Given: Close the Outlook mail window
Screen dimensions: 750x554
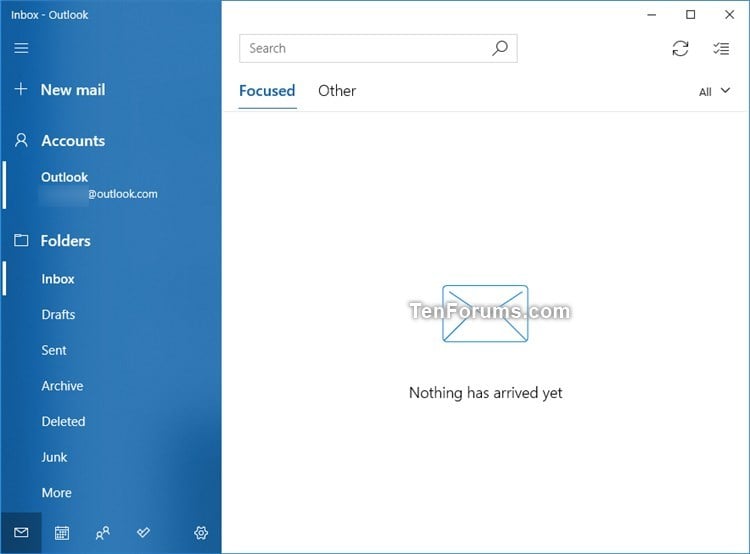Looking at the screenshot, I should (729, 15).
